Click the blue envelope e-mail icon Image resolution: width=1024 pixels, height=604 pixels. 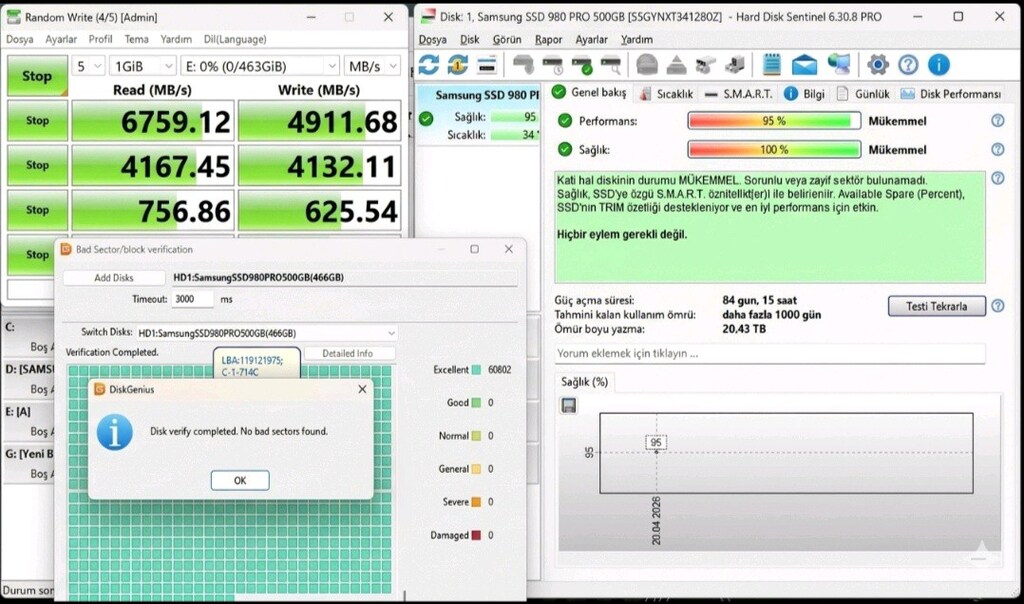click(x=804, y=65)
